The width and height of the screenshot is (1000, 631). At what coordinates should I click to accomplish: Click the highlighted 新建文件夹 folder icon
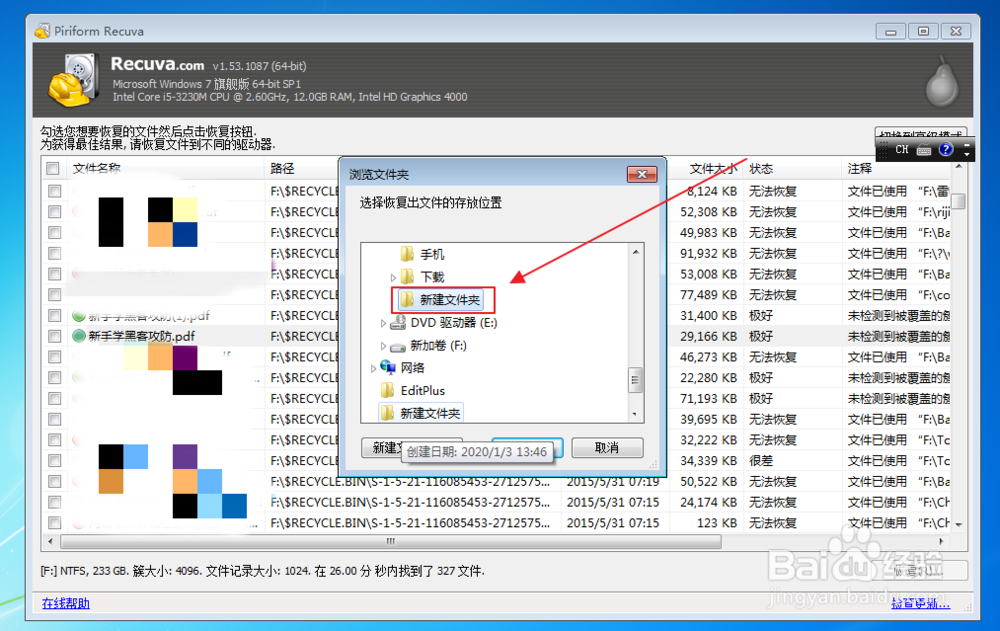[x=407, y=299]
